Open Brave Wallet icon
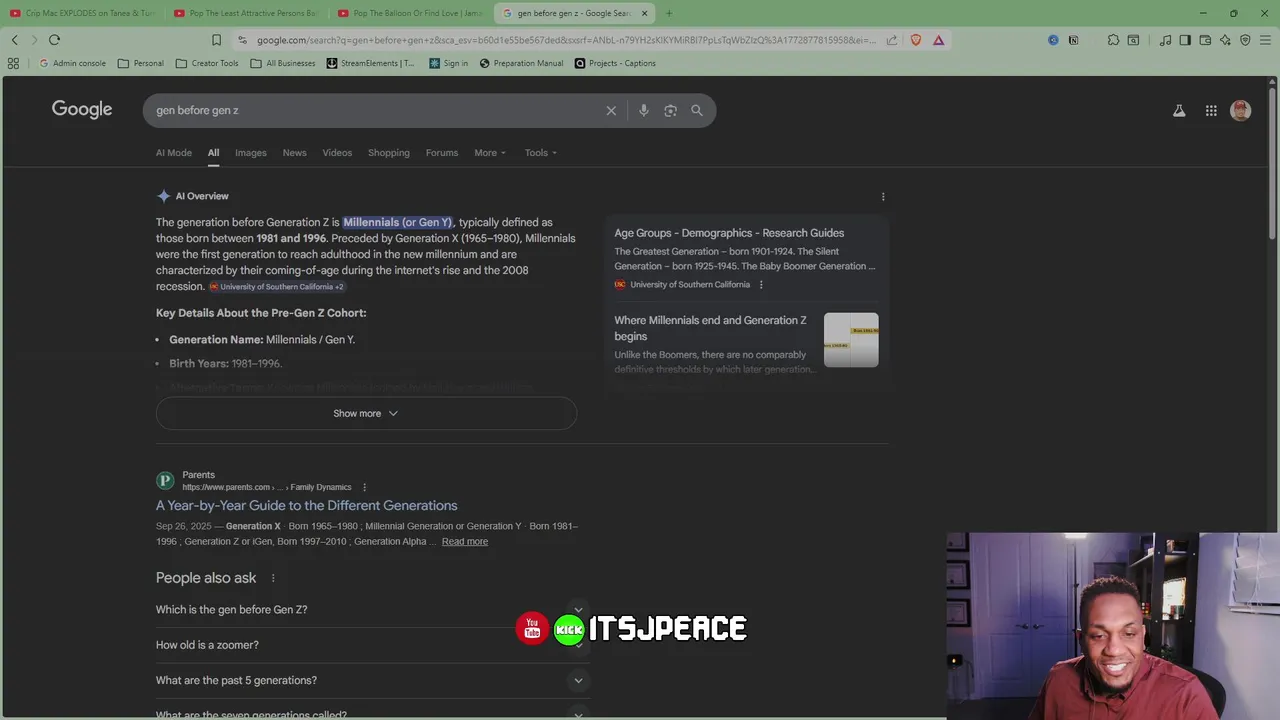This screenshot has height=720, width=1280. click(1205, 40)
